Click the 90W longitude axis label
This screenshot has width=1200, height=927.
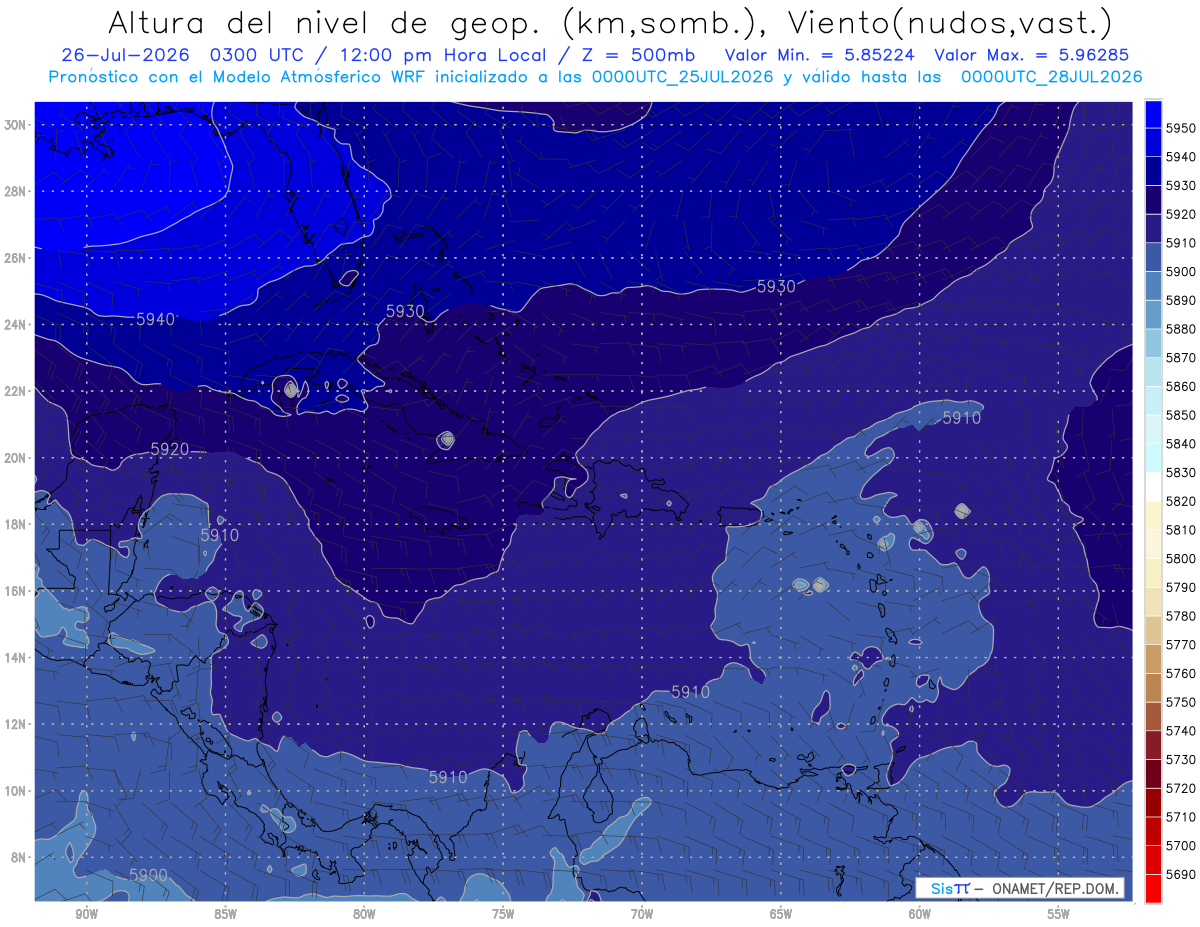coord(86,914)
